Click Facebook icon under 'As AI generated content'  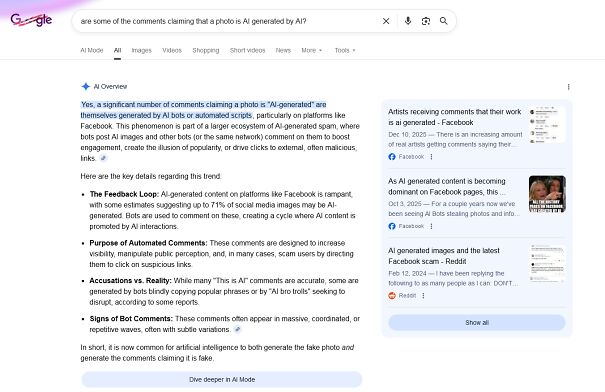392,226
